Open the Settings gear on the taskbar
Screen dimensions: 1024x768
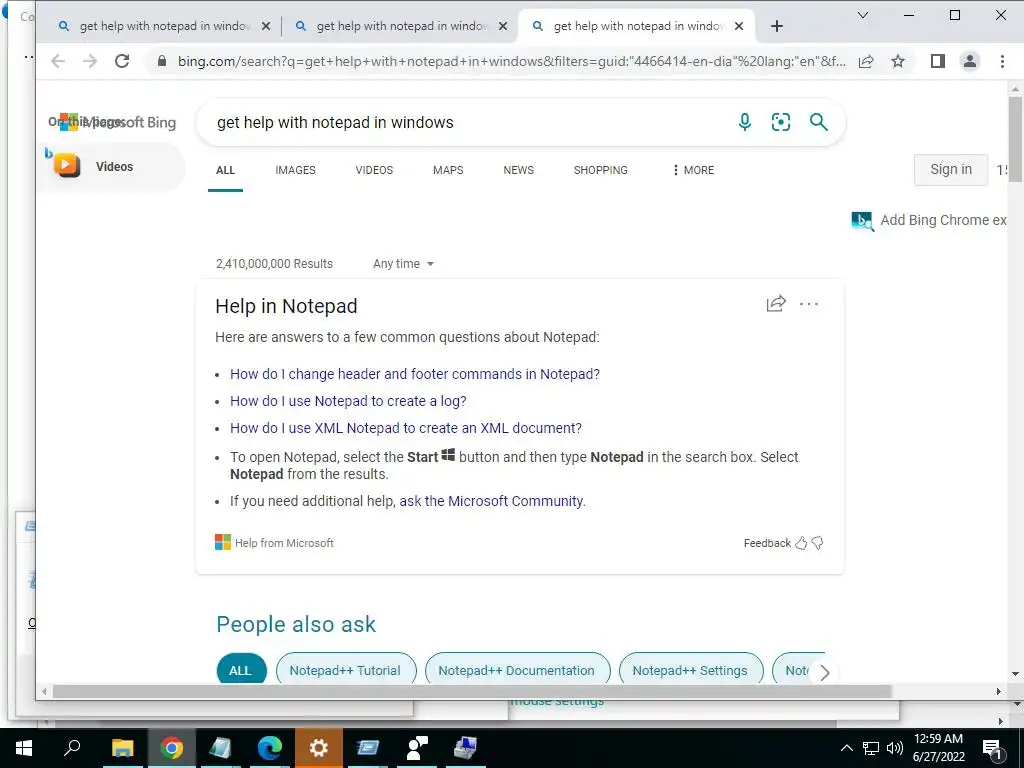click(319, 748)
